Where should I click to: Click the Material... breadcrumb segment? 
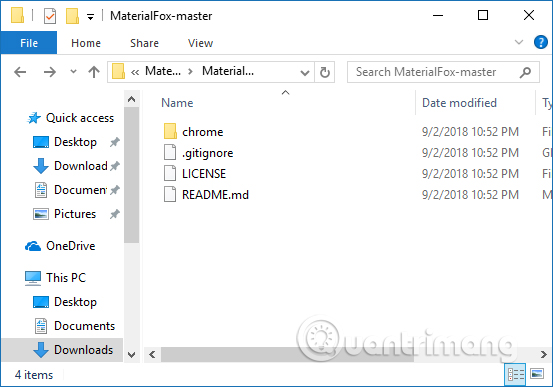coord(228,71)
